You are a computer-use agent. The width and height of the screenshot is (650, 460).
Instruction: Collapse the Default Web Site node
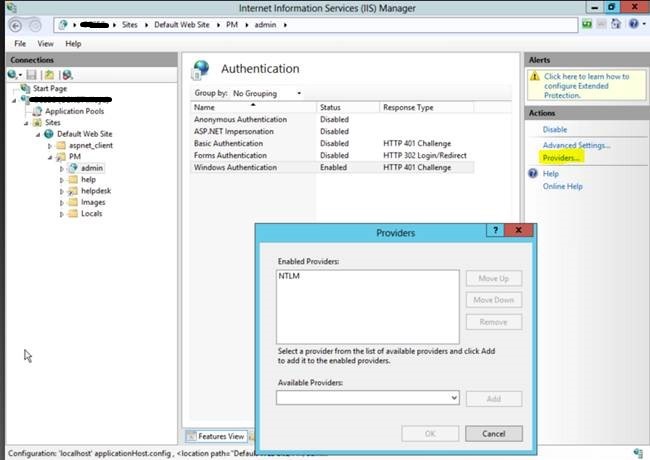click(38, 135)
